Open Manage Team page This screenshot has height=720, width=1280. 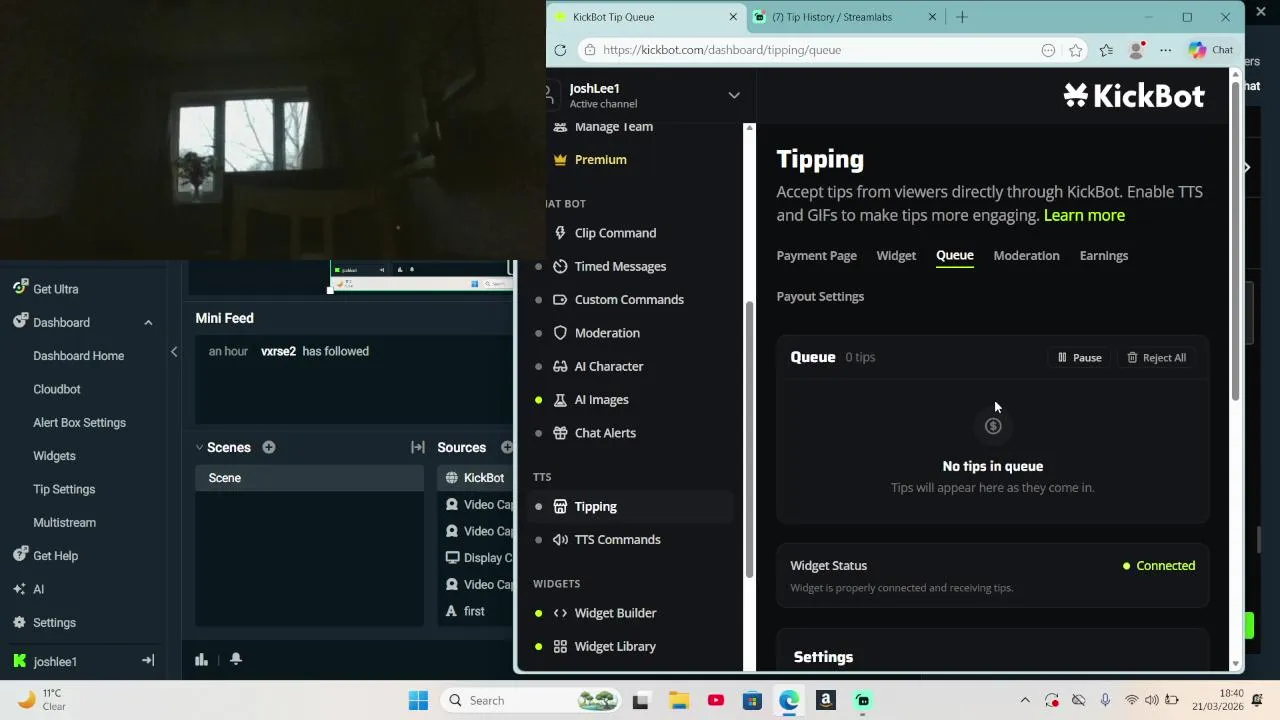pos(613,127)
